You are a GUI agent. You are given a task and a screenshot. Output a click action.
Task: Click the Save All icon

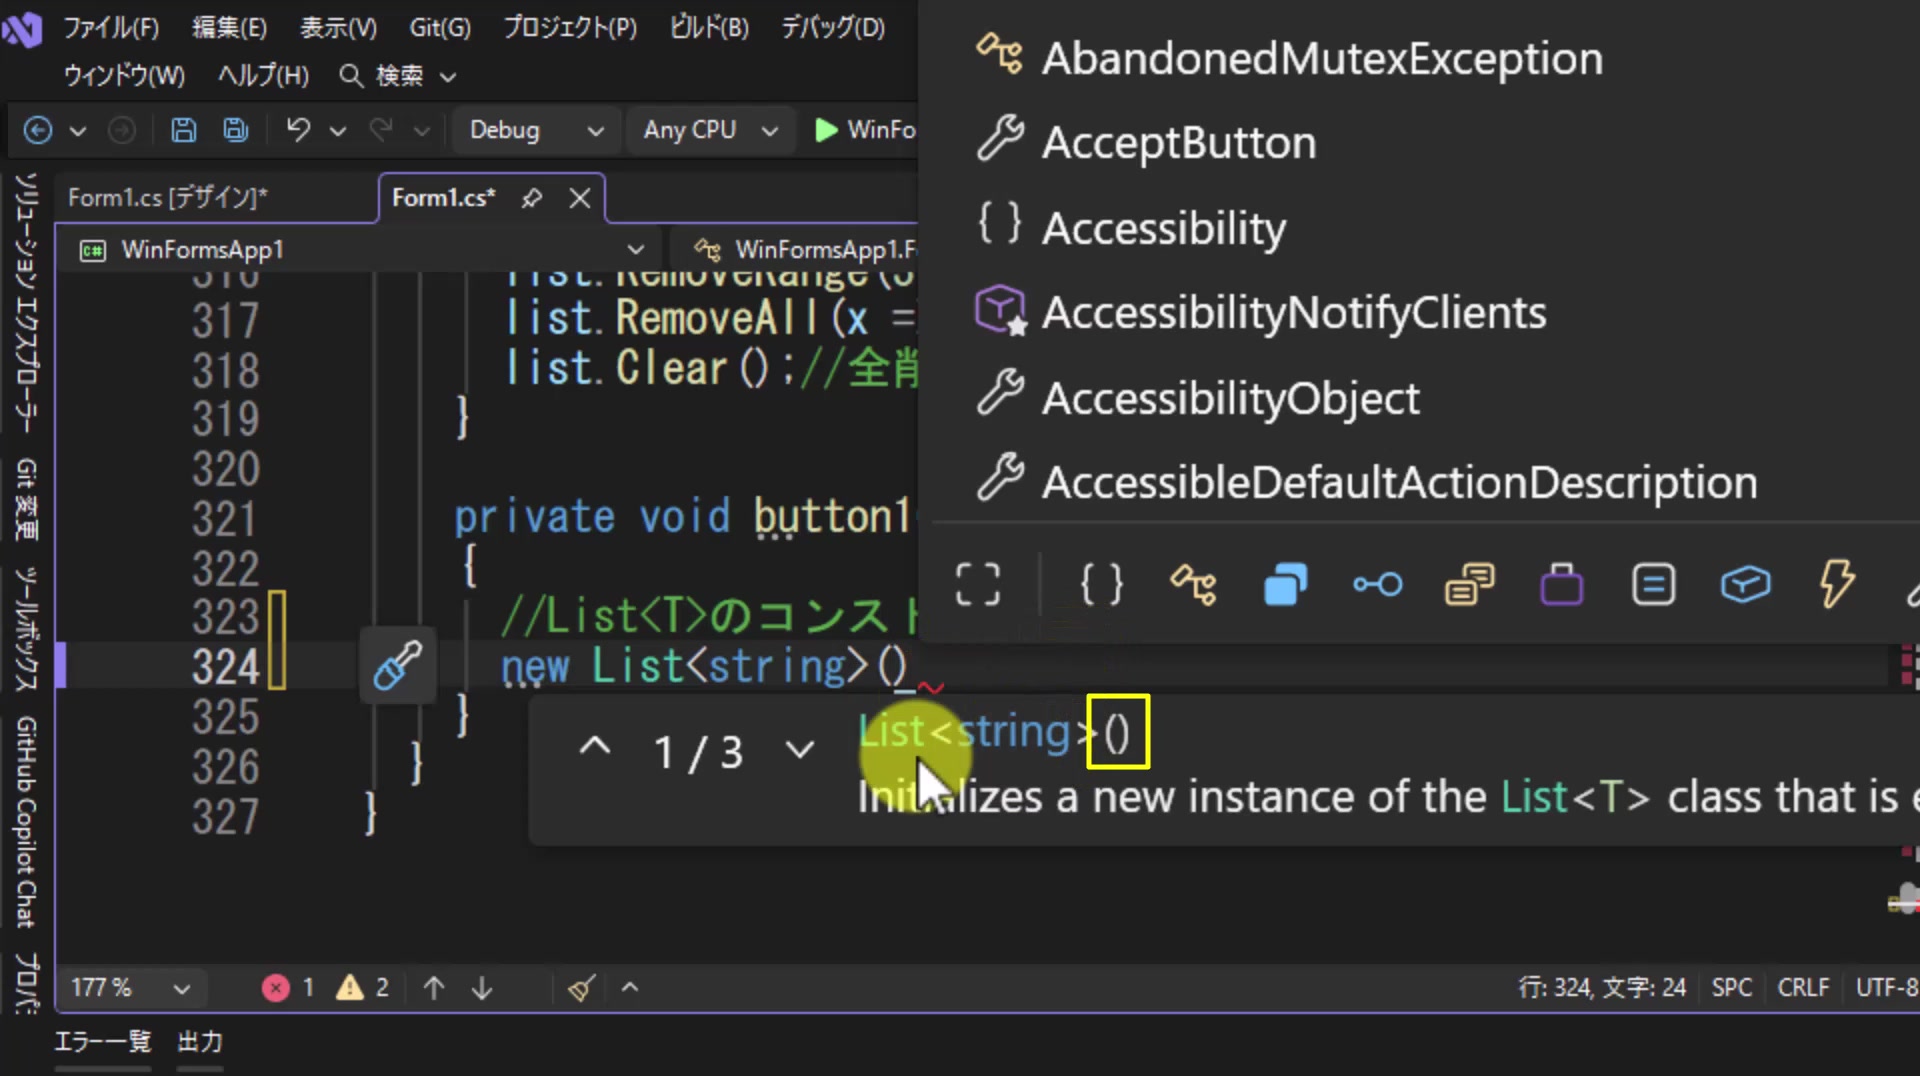(236, 130)
